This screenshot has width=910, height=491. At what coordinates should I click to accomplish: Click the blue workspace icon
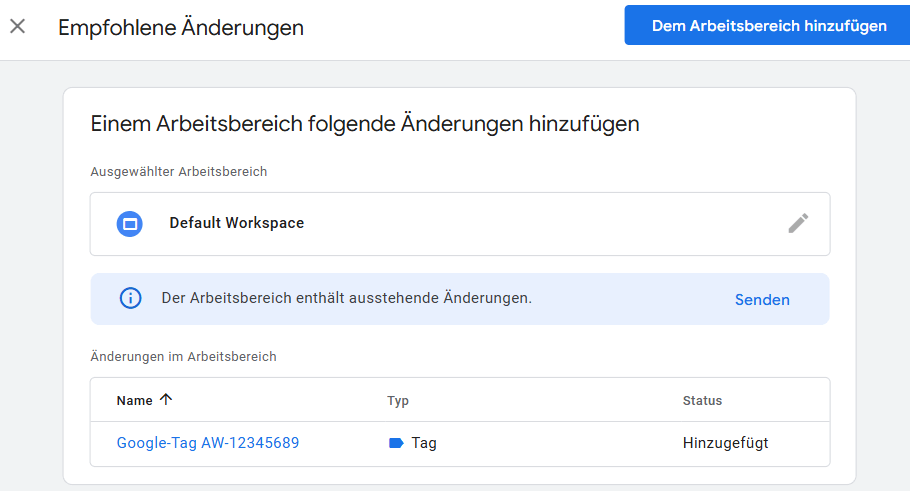(130, 223)
